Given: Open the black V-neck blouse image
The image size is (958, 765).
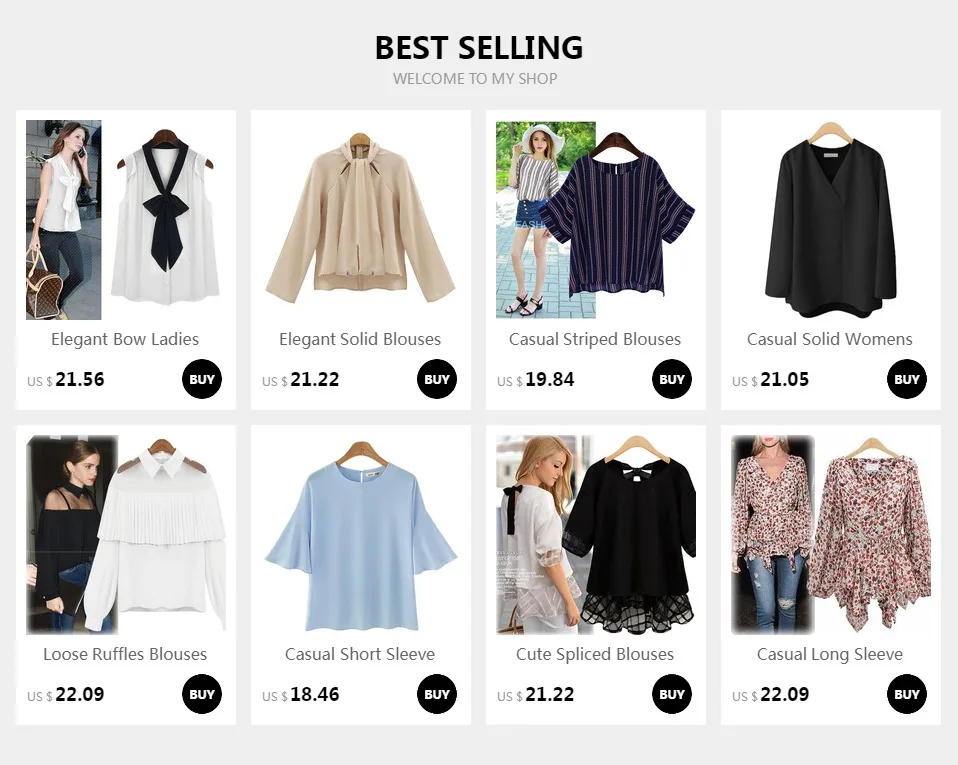Looking at the screenshot, I should [x=830, y=220].
